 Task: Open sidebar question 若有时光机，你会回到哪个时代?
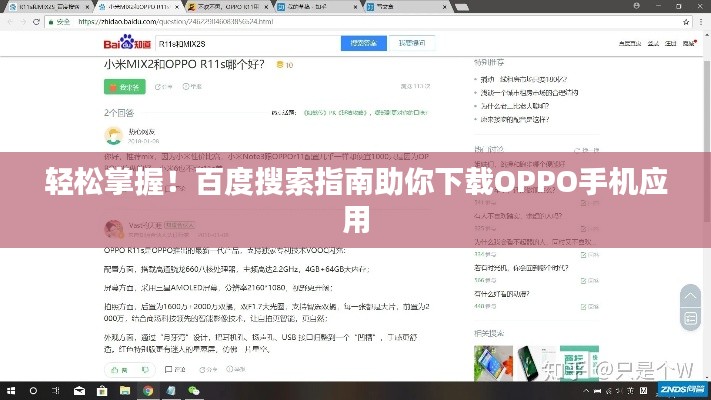[521, 268]
